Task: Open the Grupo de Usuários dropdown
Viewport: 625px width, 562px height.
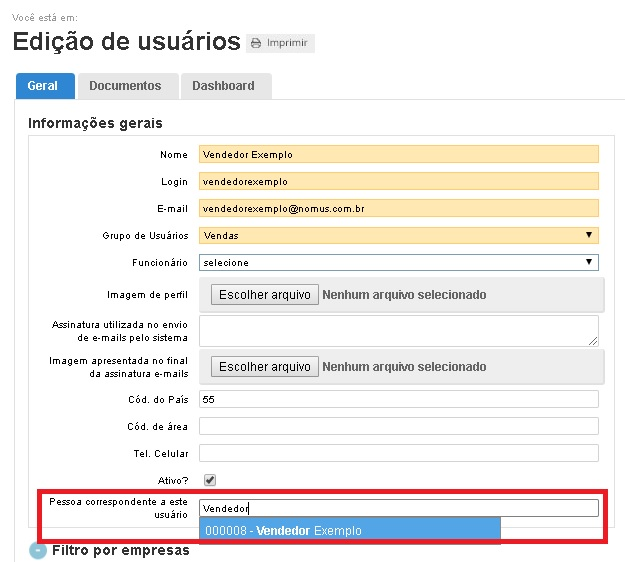Action: click(399, 235)
